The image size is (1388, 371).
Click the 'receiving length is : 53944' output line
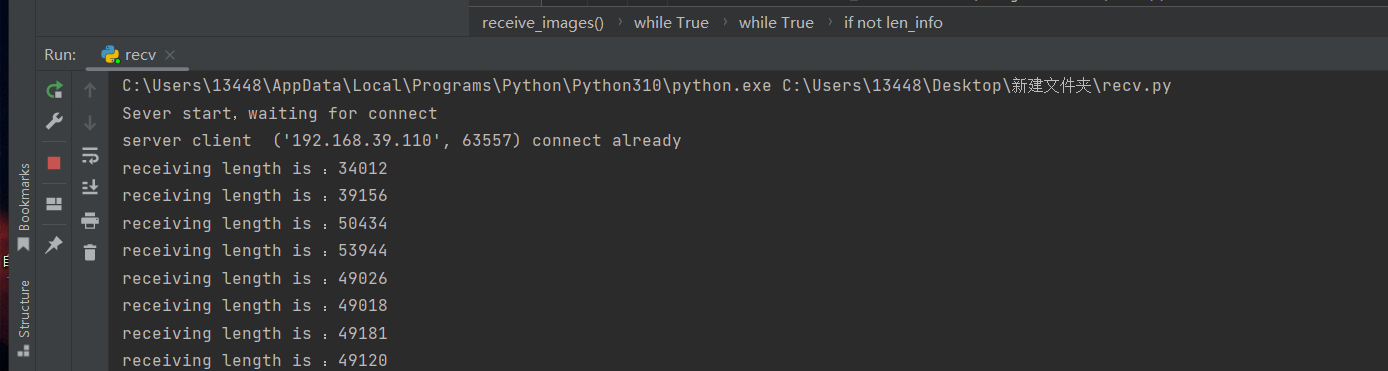(x=255, y=251)
